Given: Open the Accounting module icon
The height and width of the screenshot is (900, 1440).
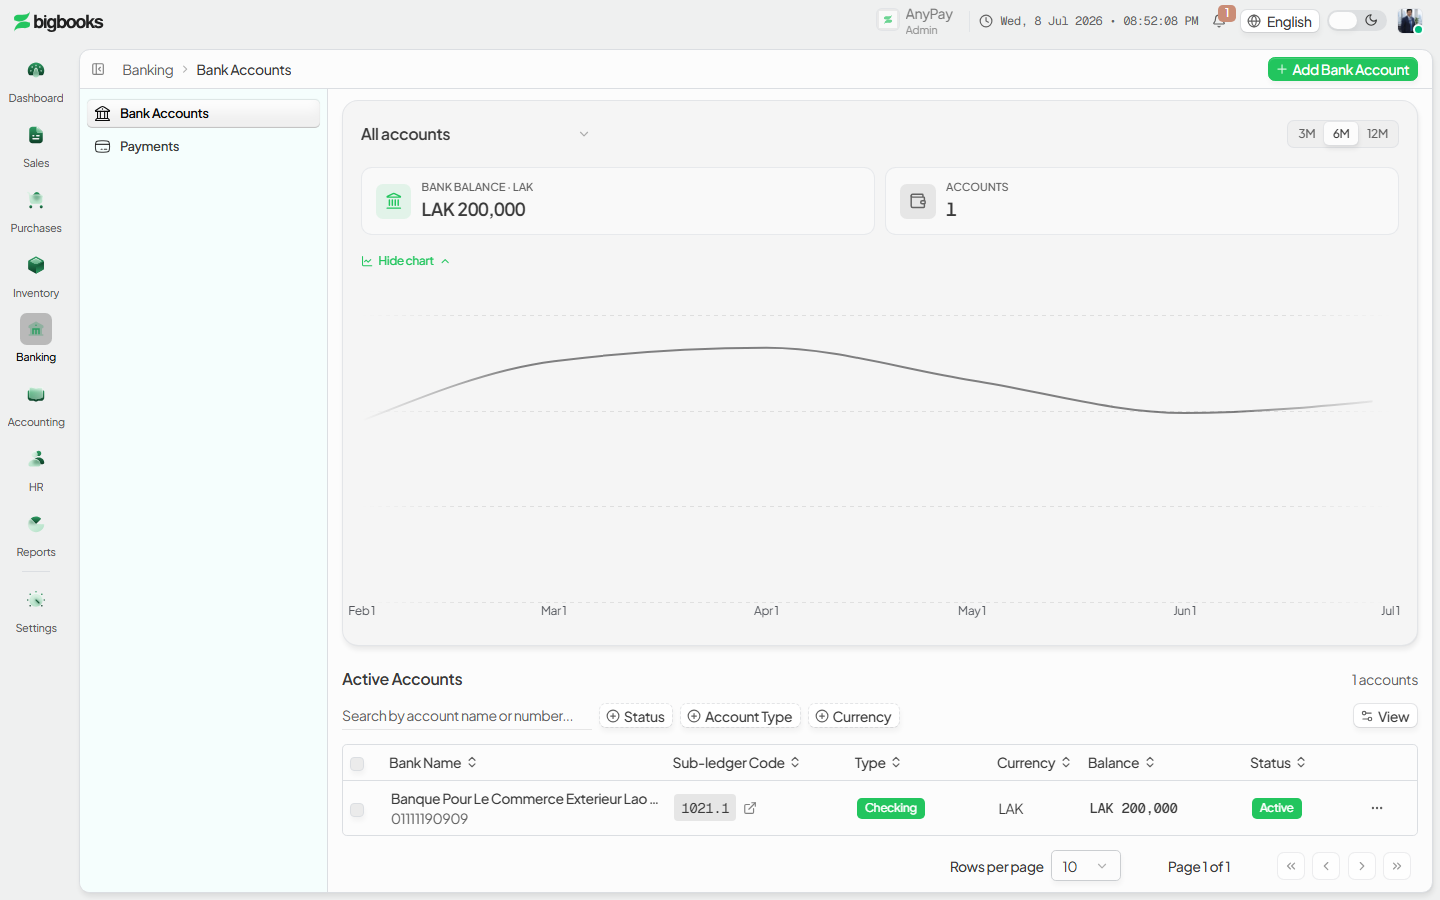Looking at the screenshot, I should 36,395.
